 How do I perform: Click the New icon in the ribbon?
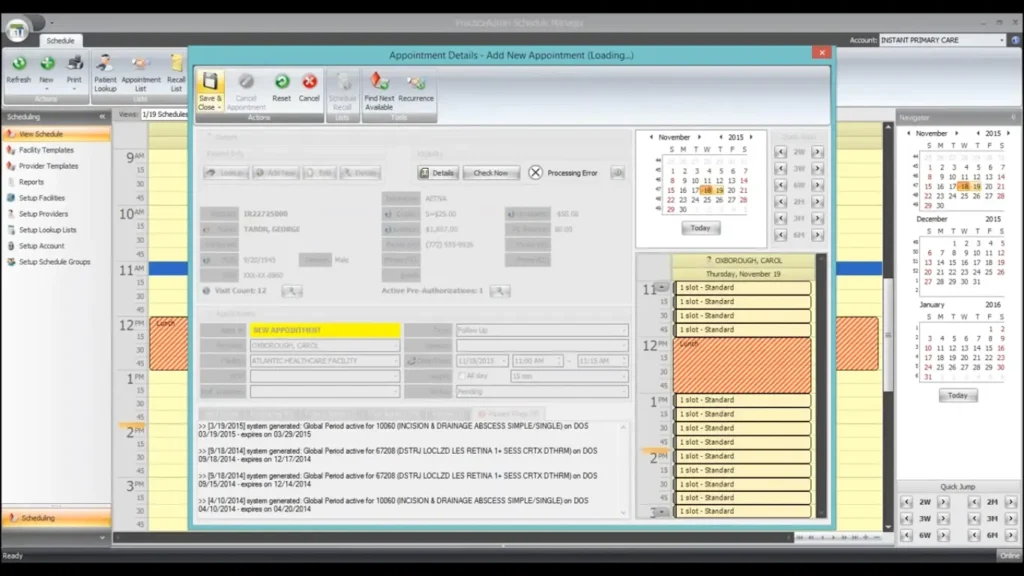(47, 63)
